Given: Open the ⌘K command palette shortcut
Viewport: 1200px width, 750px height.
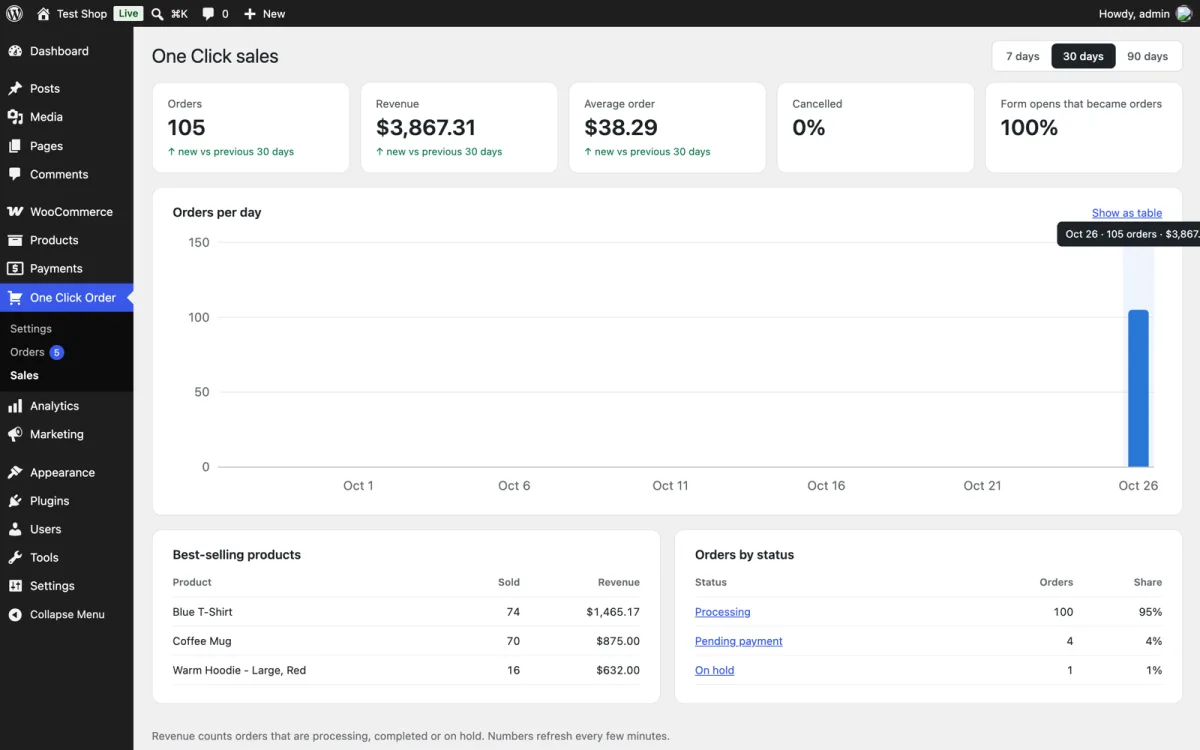Looking at the screenshot, I should click(179, 14).
